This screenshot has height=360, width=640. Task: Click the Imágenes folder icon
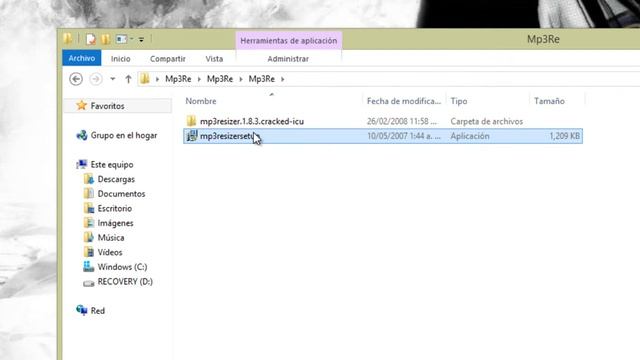(x=89, y=223)
